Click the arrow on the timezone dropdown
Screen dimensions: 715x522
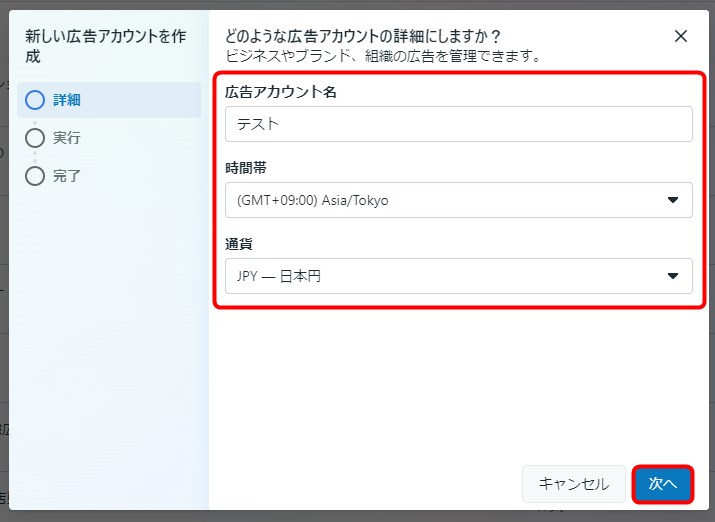(x=673, y=200)
